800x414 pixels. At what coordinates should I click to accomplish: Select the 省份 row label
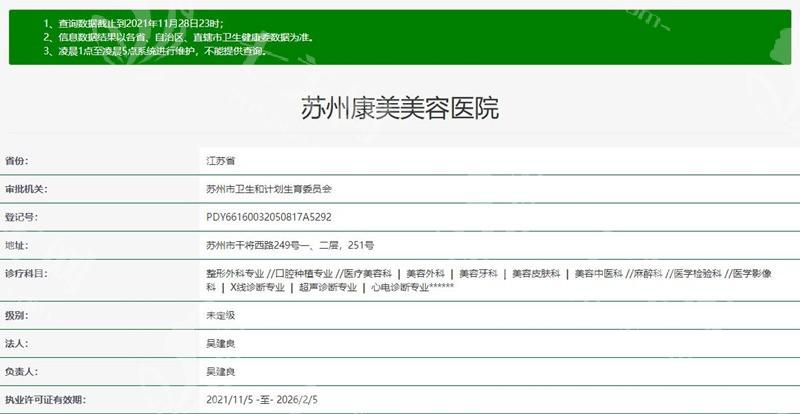(16, 161)
